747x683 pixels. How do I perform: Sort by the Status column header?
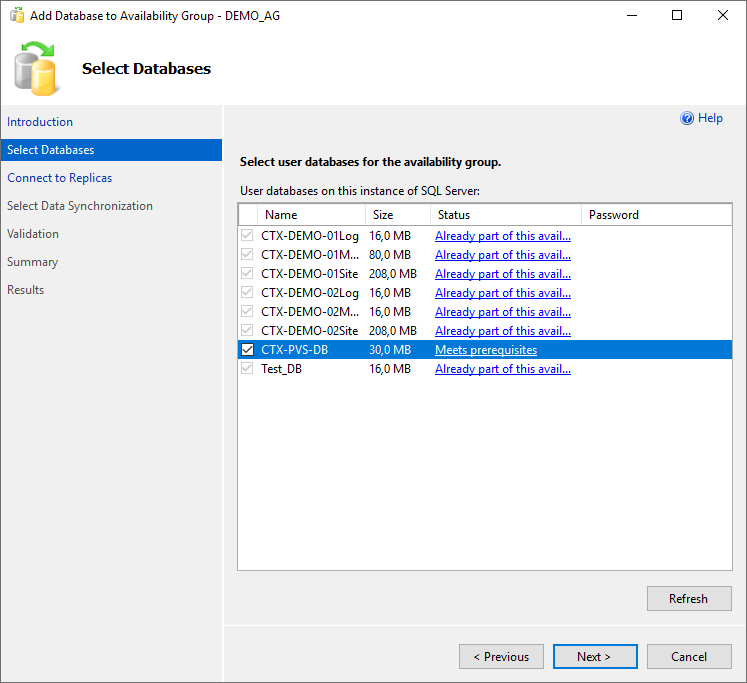(x=506, y=215)
